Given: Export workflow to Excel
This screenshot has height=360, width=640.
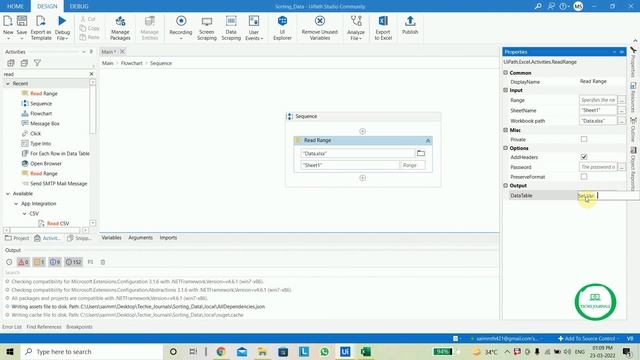Looking at the screenshot, I should pyautogui.click(x=383, y=27).
